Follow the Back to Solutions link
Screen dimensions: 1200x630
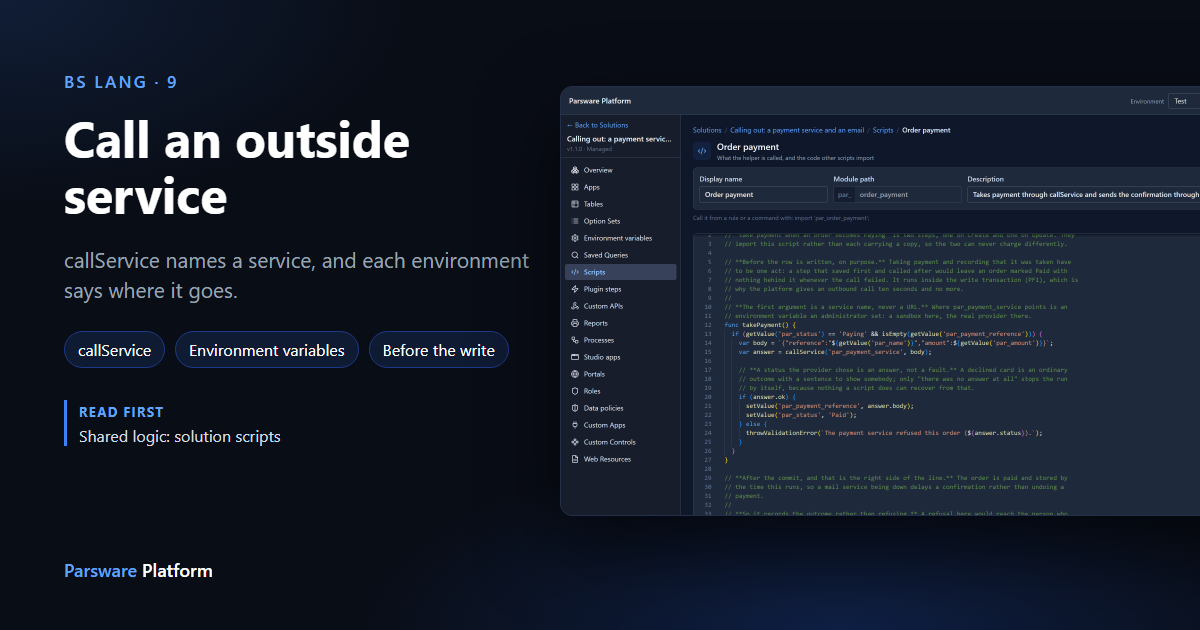tap(598, 125)
